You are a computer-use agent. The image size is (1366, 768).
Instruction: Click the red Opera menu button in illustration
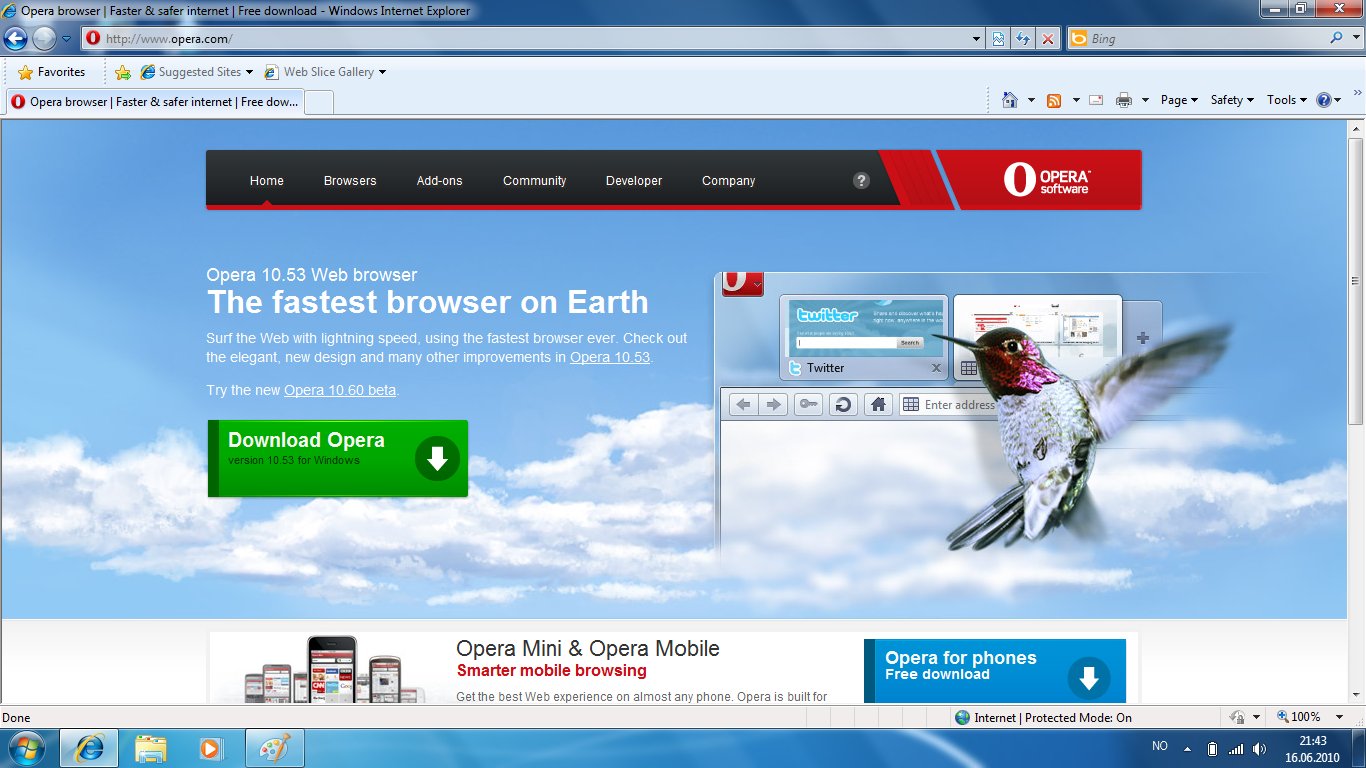pyautogui.click(x=742, y=284)
